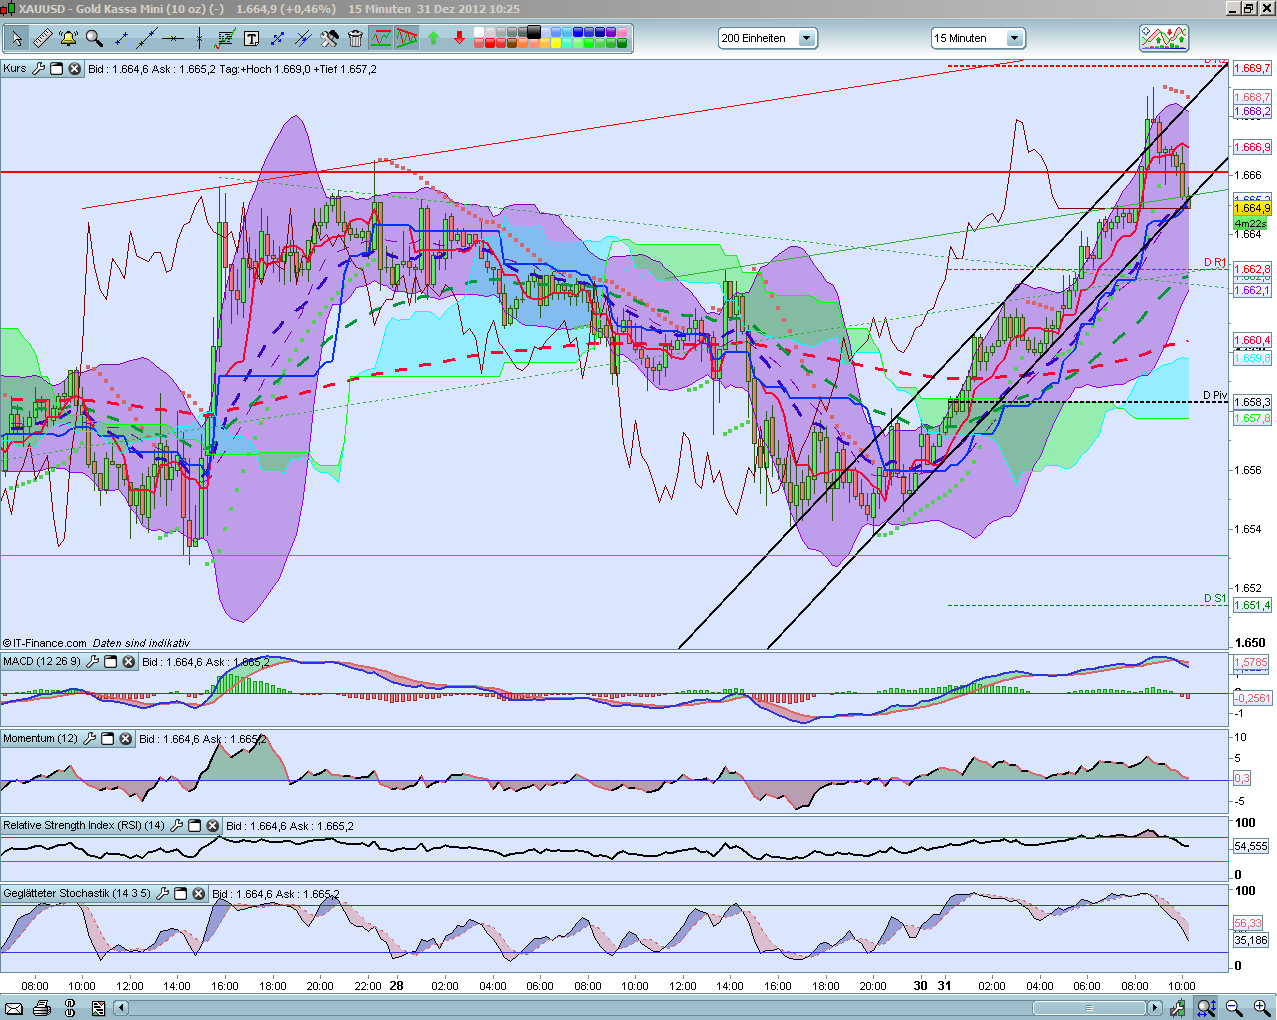Maximize the Relative Strength Index panel

point(195,825)
